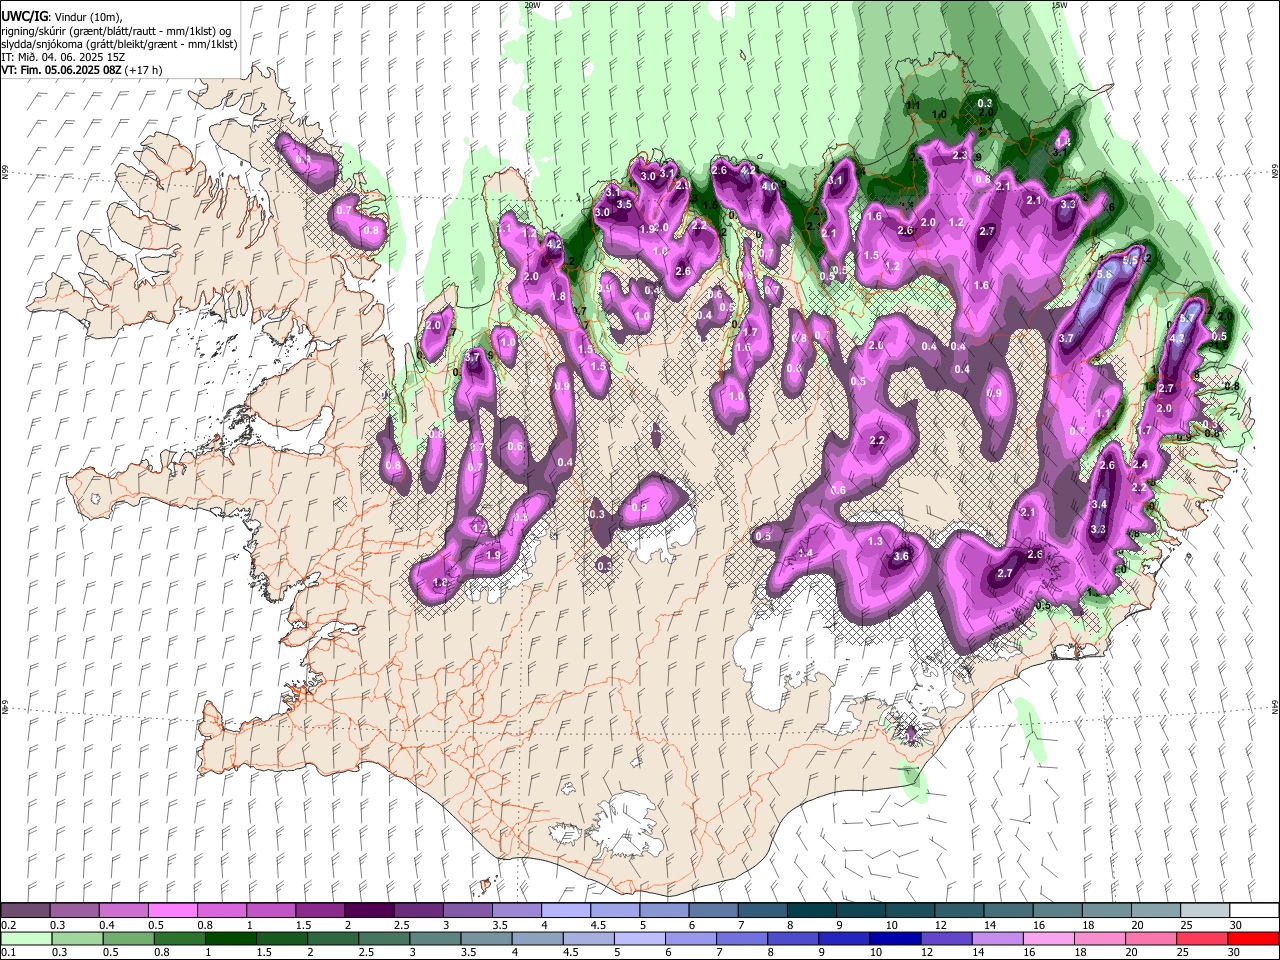Select the rain legend swatch starting at 0.5
The image size is (1280, 960).
tap(128, 938)
